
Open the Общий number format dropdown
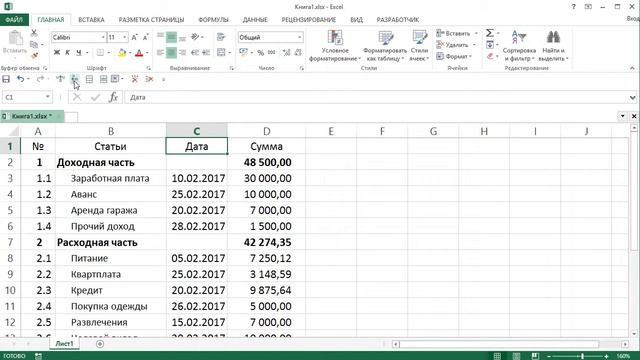[300, 37]
